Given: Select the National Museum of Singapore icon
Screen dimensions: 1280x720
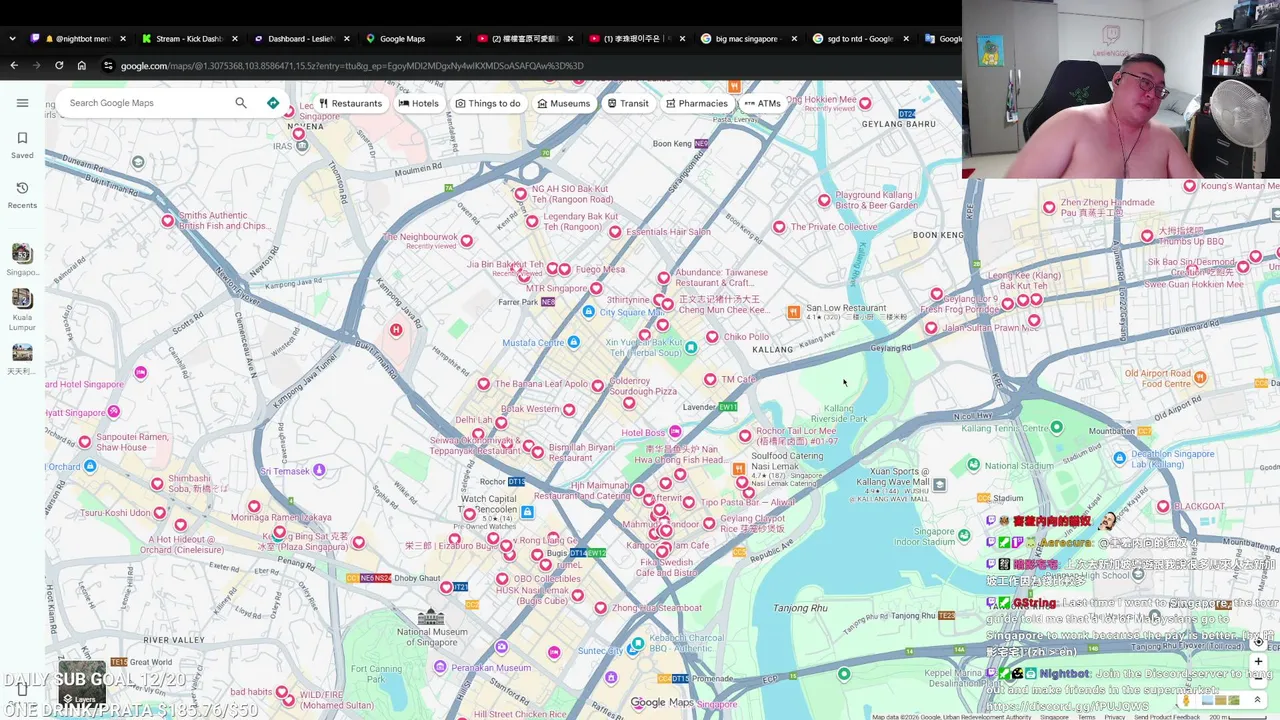Looking at the screenshot, I should coord(431,617).
